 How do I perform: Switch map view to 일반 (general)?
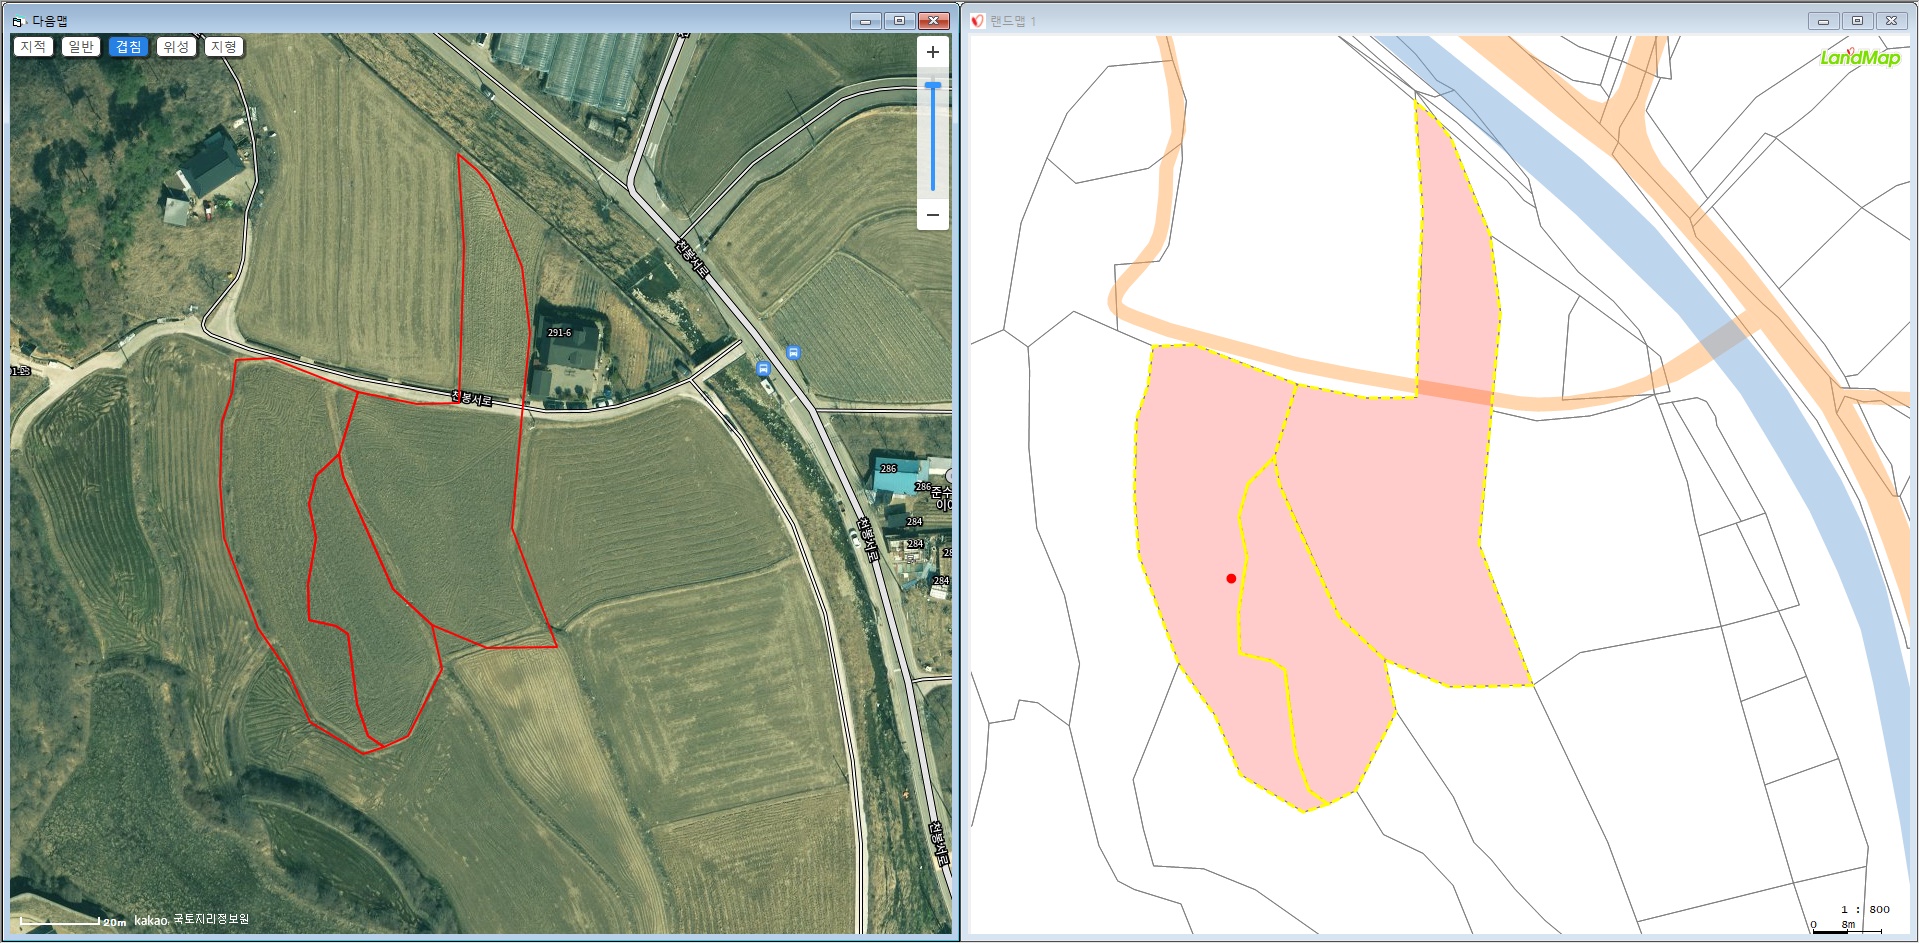click(81, 47)
